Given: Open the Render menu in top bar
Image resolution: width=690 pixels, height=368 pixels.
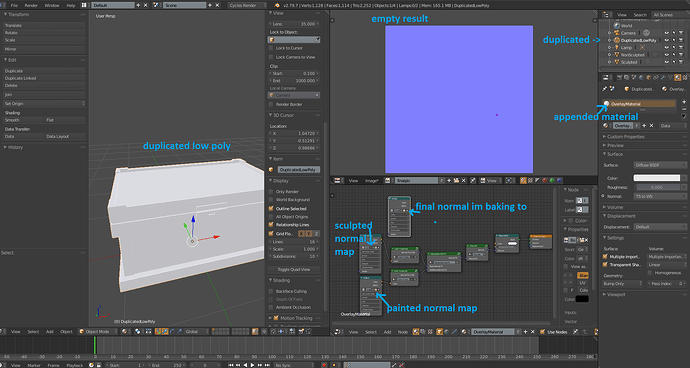Looking at the screenshot, I should click(31, 5).
